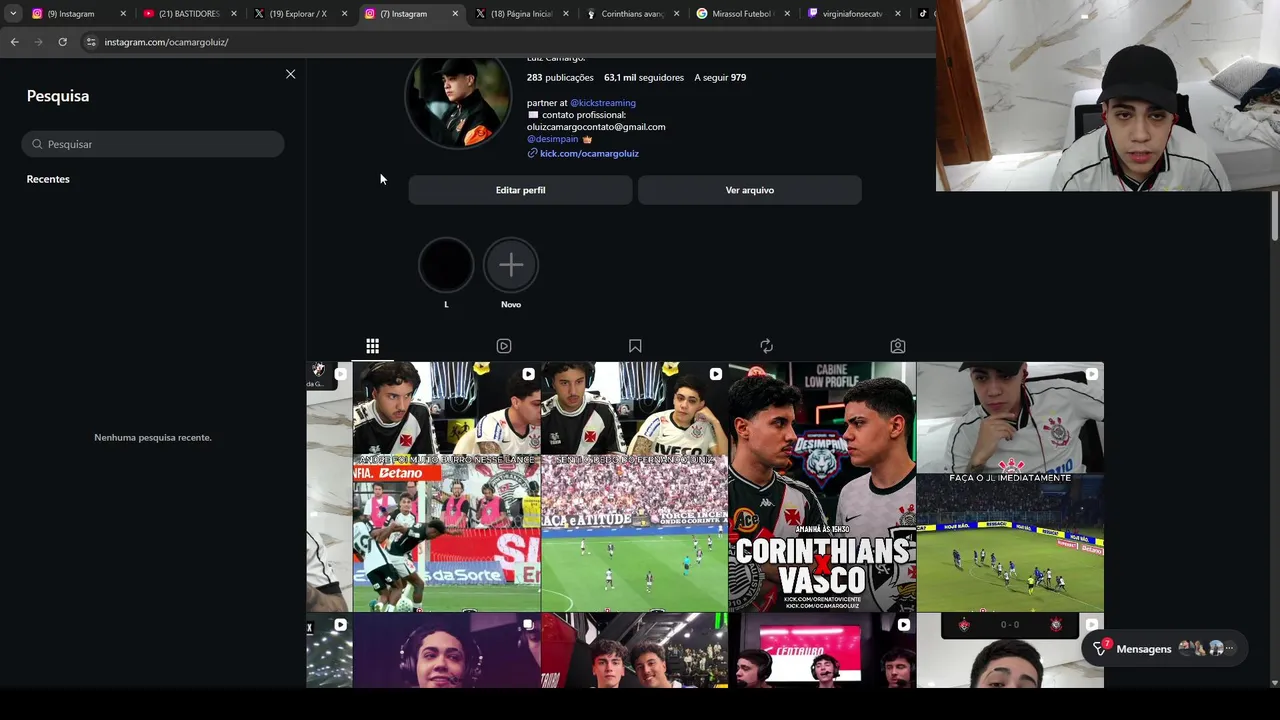
Task: Switch to the virginiafonseca Twitch tab
Action: pos(852,14)
